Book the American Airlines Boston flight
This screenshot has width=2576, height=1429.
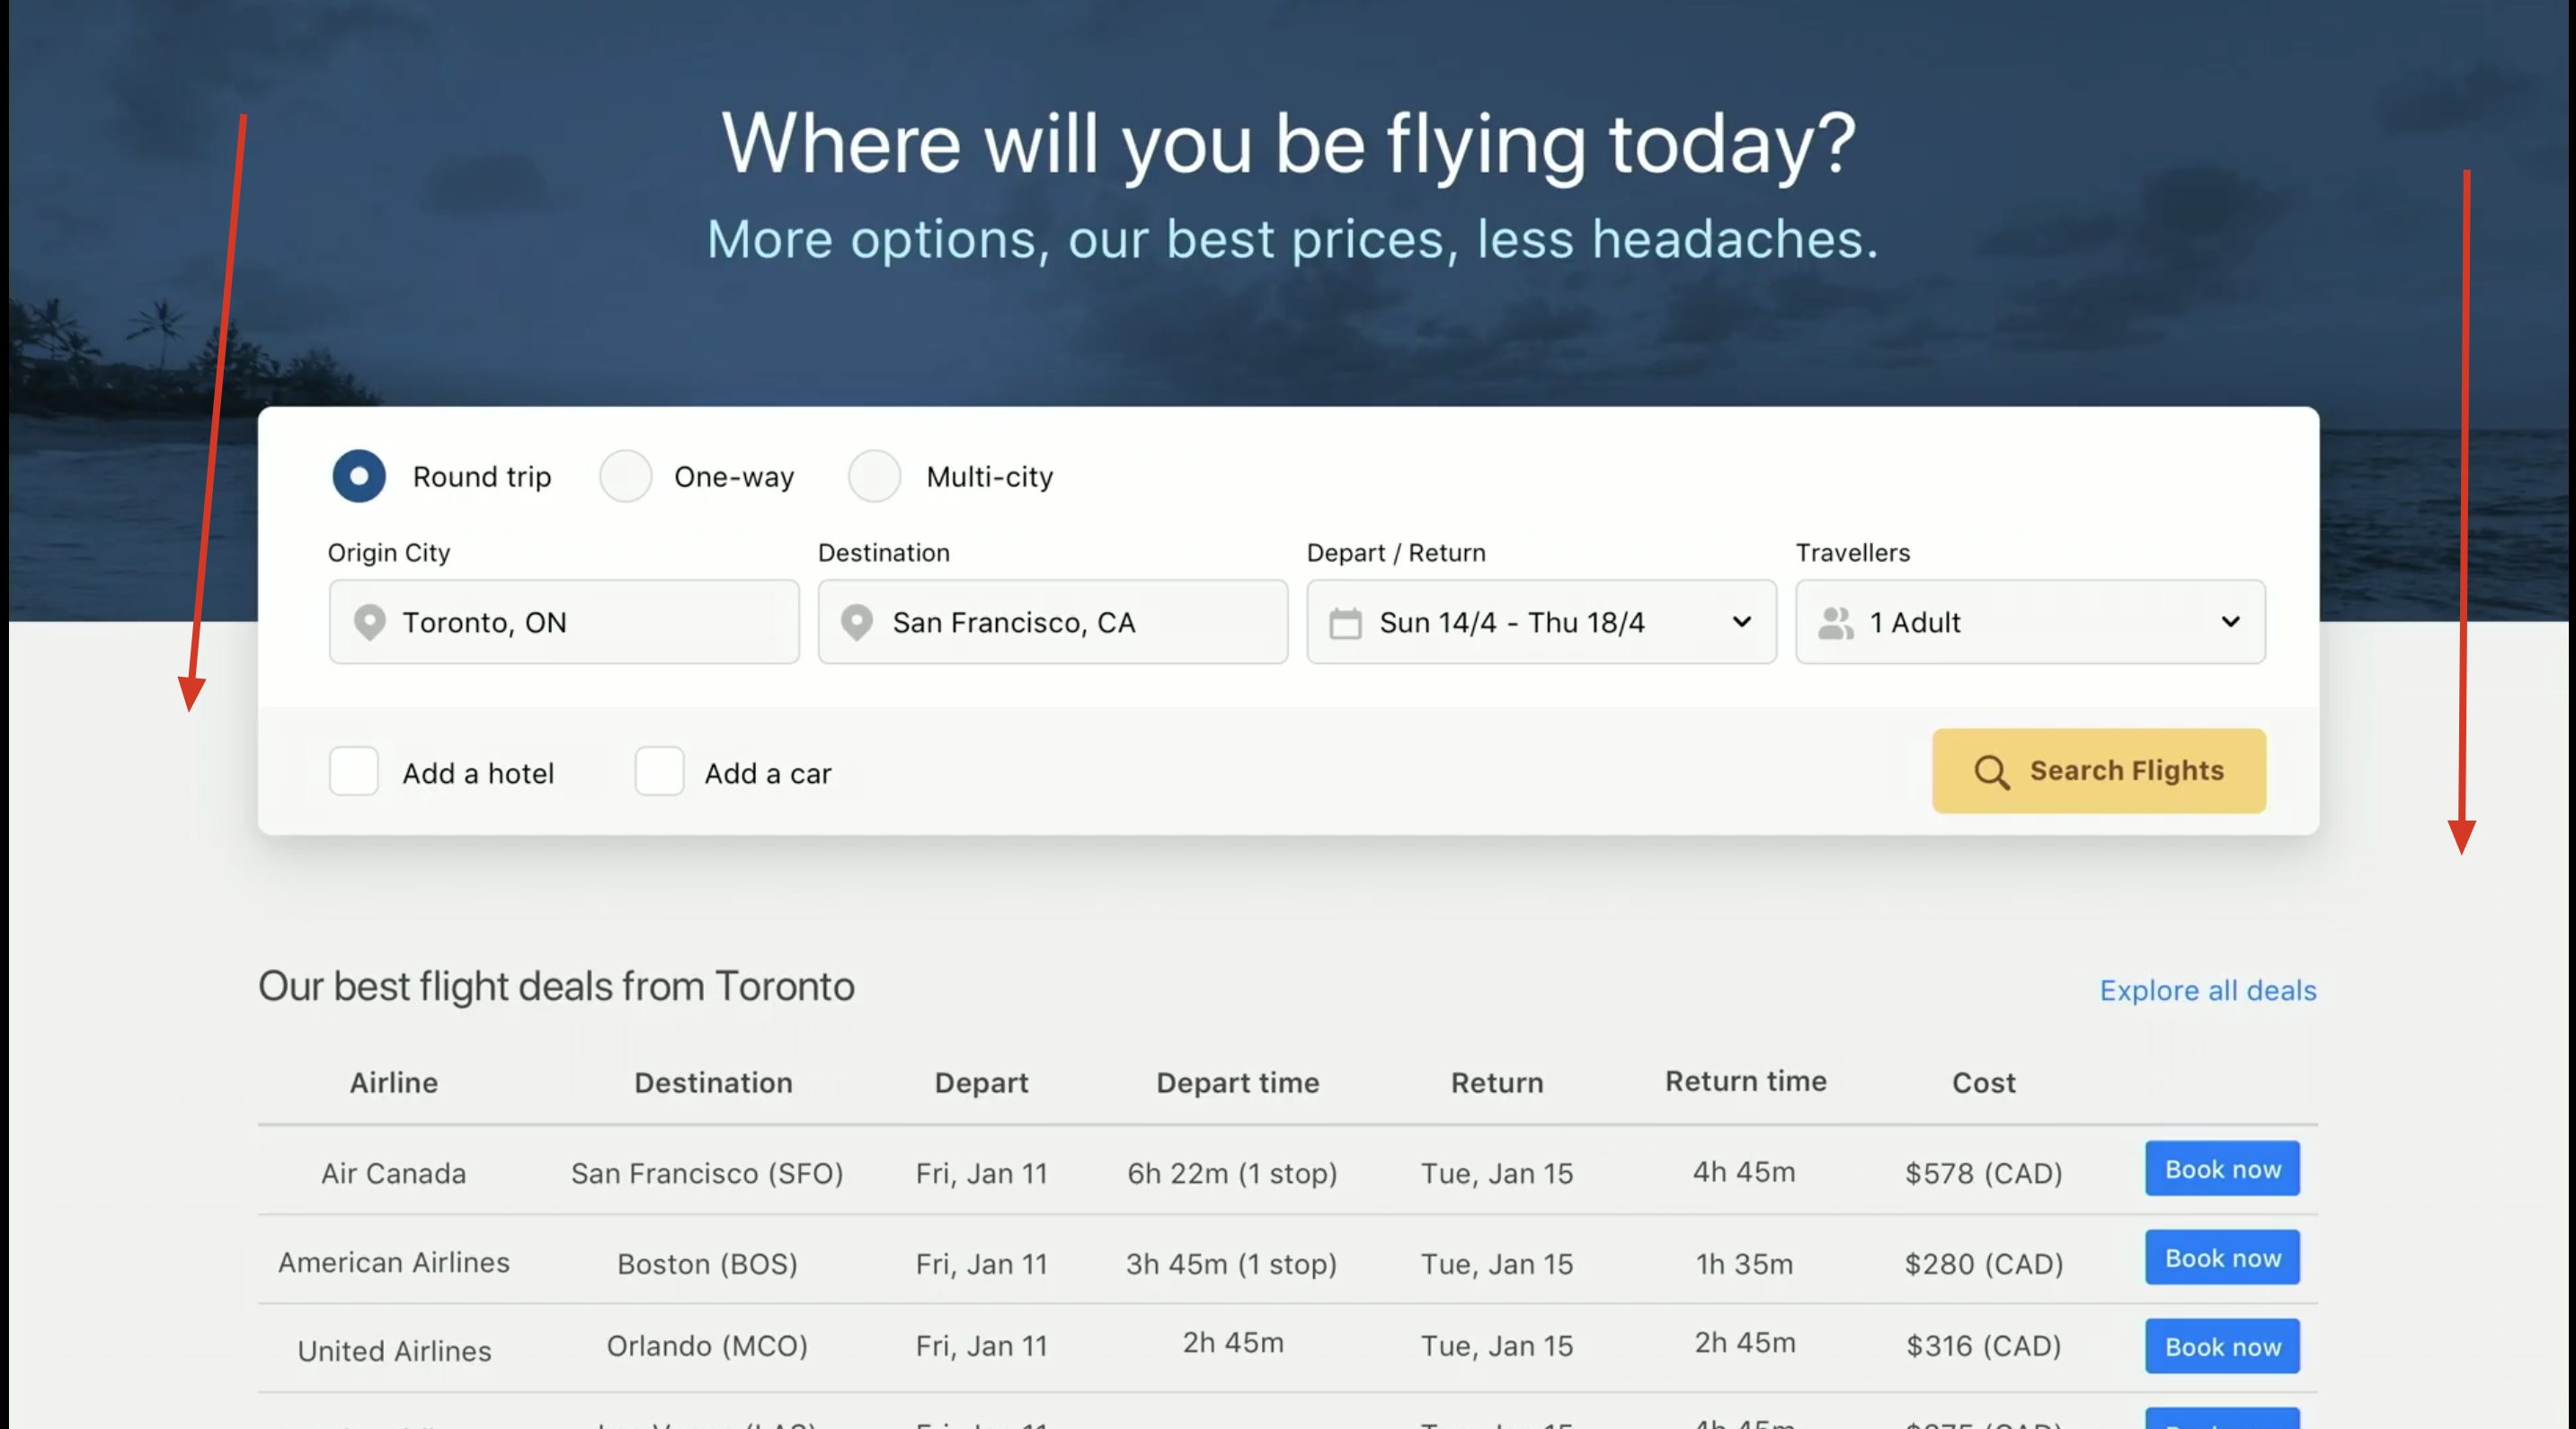coord(2222,1258)
